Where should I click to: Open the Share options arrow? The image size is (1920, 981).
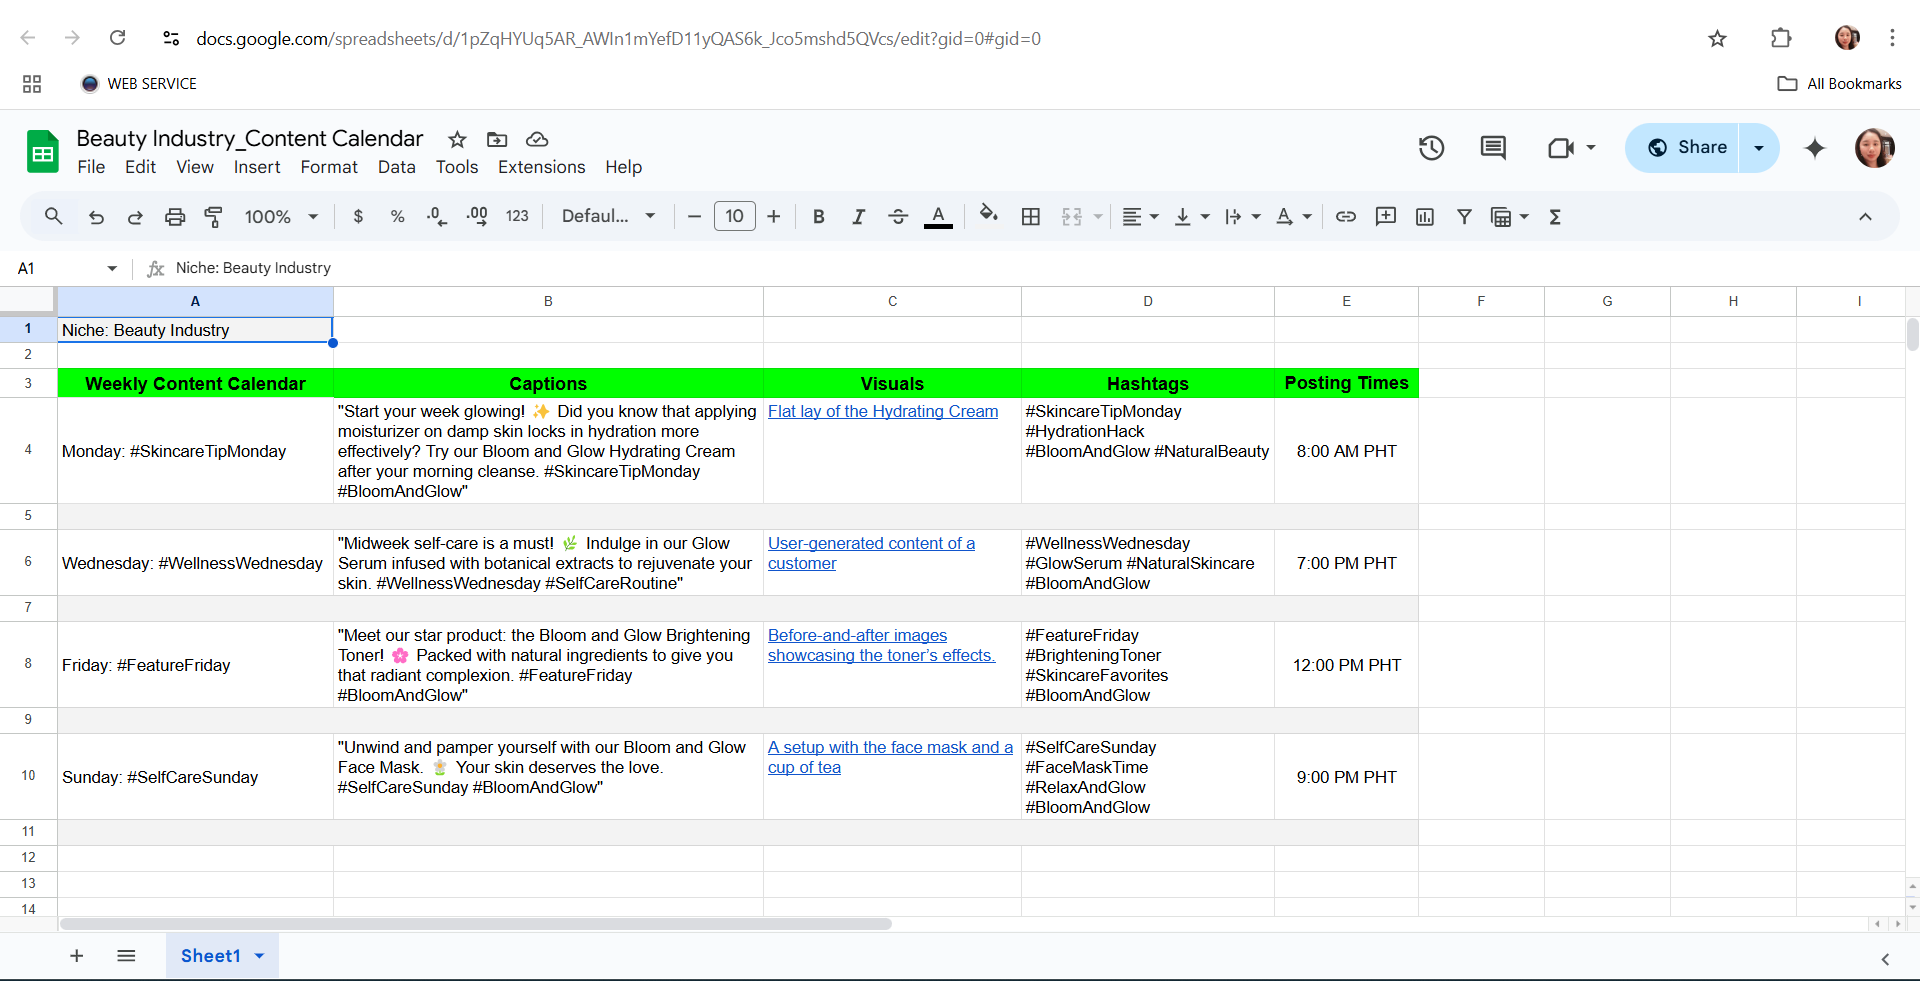pos(1759,148)
